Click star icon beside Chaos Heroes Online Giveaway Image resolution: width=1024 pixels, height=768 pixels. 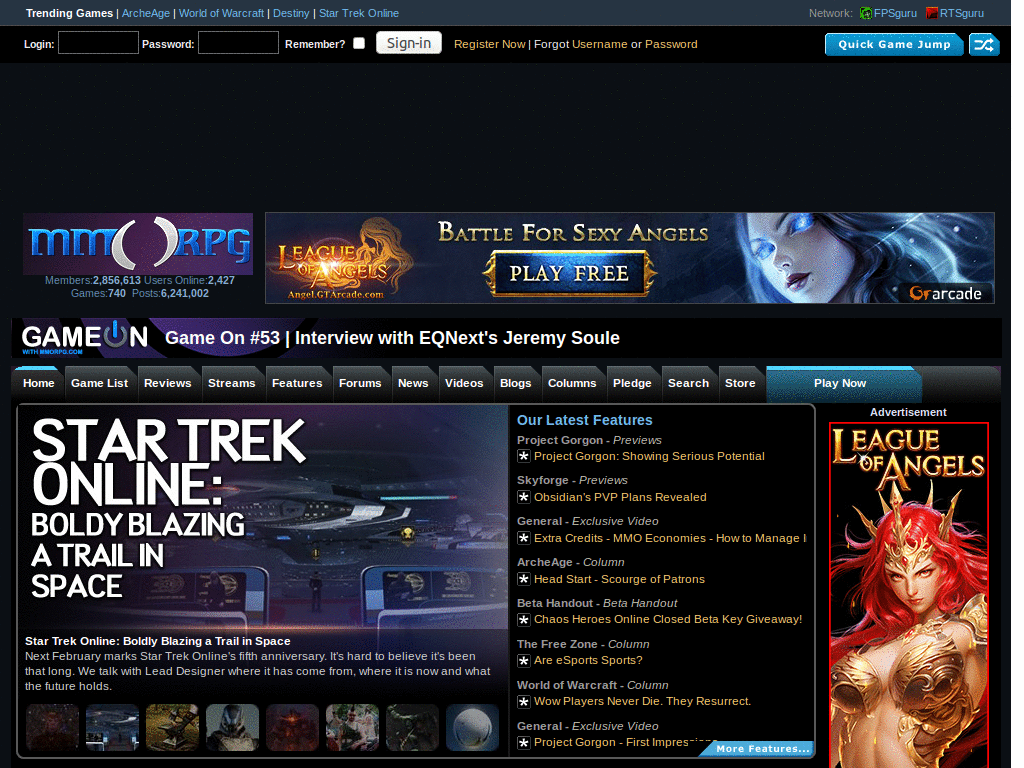point(524,620)
